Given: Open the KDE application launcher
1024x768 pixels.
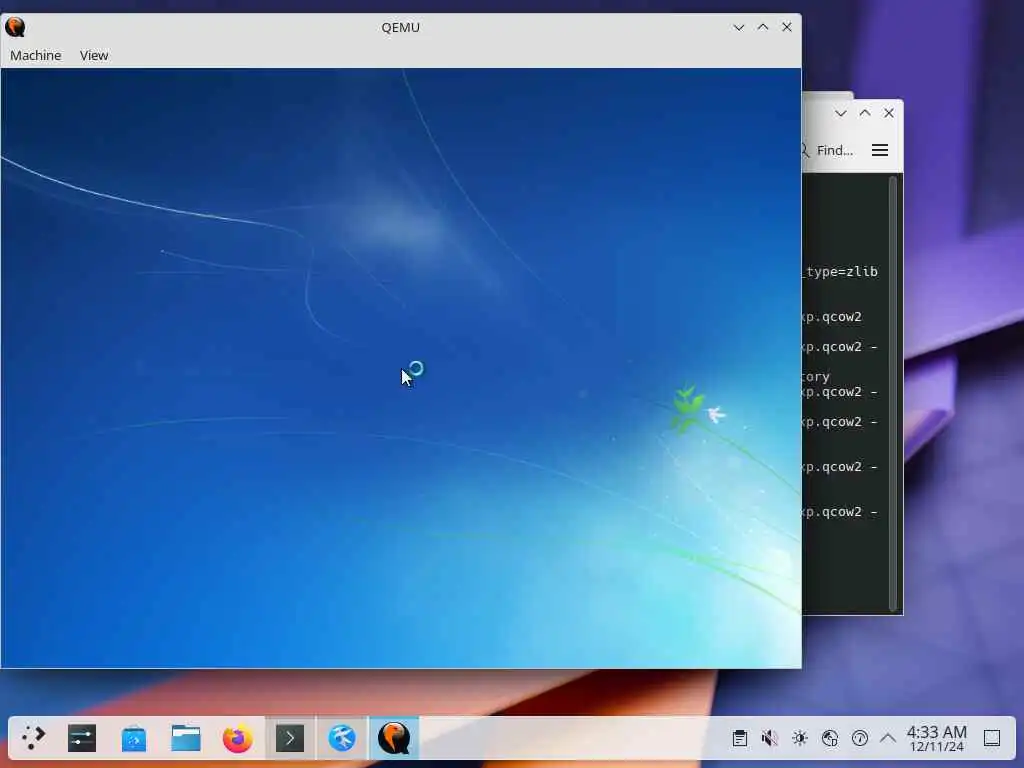Looking at the screenshot, I should 33,738.
